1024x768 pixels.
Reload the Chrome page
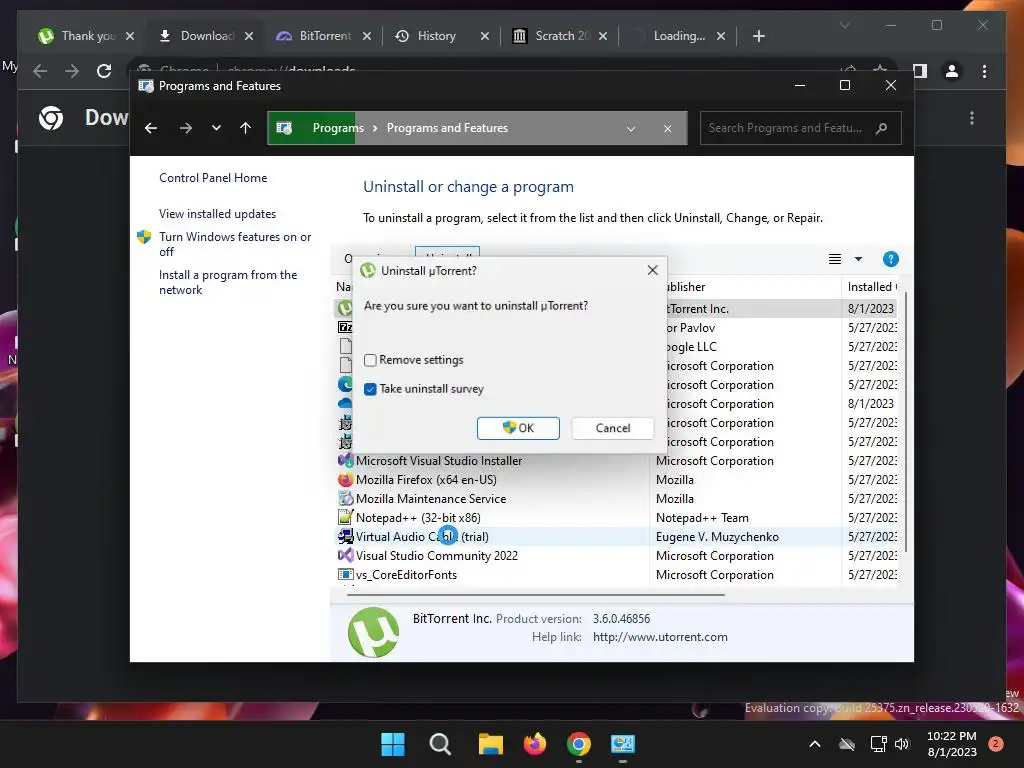104,71
